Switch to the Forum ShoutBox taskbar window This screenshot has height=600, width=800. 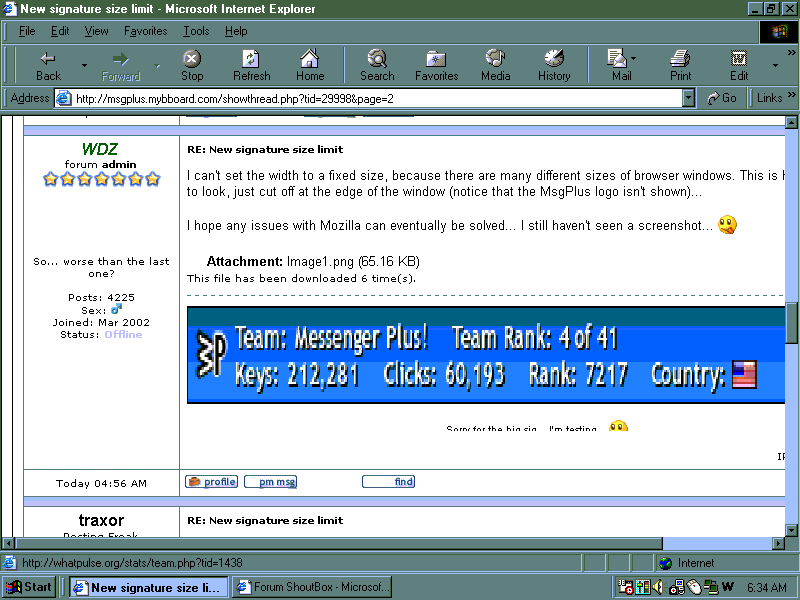tap(312, 587)
